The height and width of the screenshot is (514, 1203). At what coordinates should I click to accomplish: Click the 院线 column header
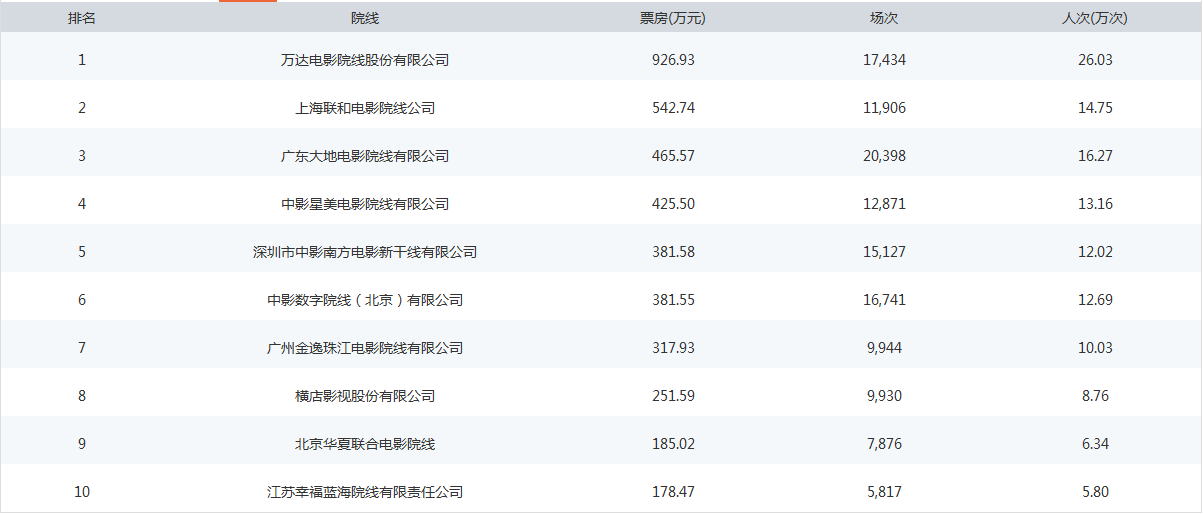pyautogui.click(x=365, y=18)
